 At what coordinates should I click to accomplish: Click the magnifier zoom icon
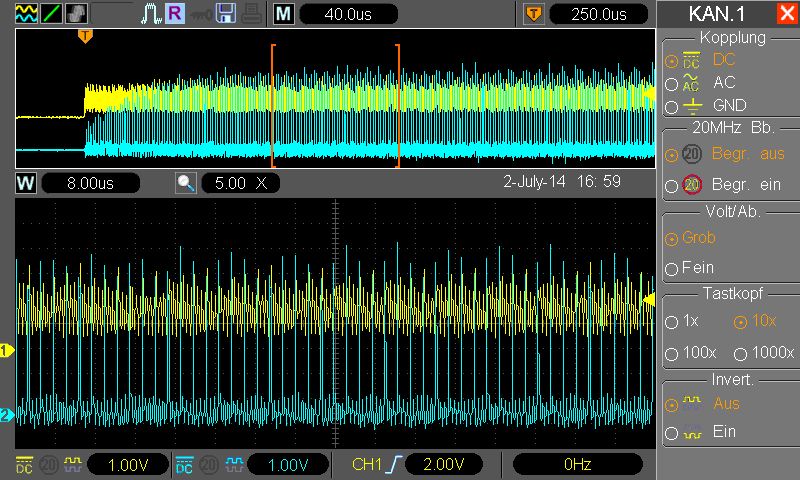(x=185, y=184)
